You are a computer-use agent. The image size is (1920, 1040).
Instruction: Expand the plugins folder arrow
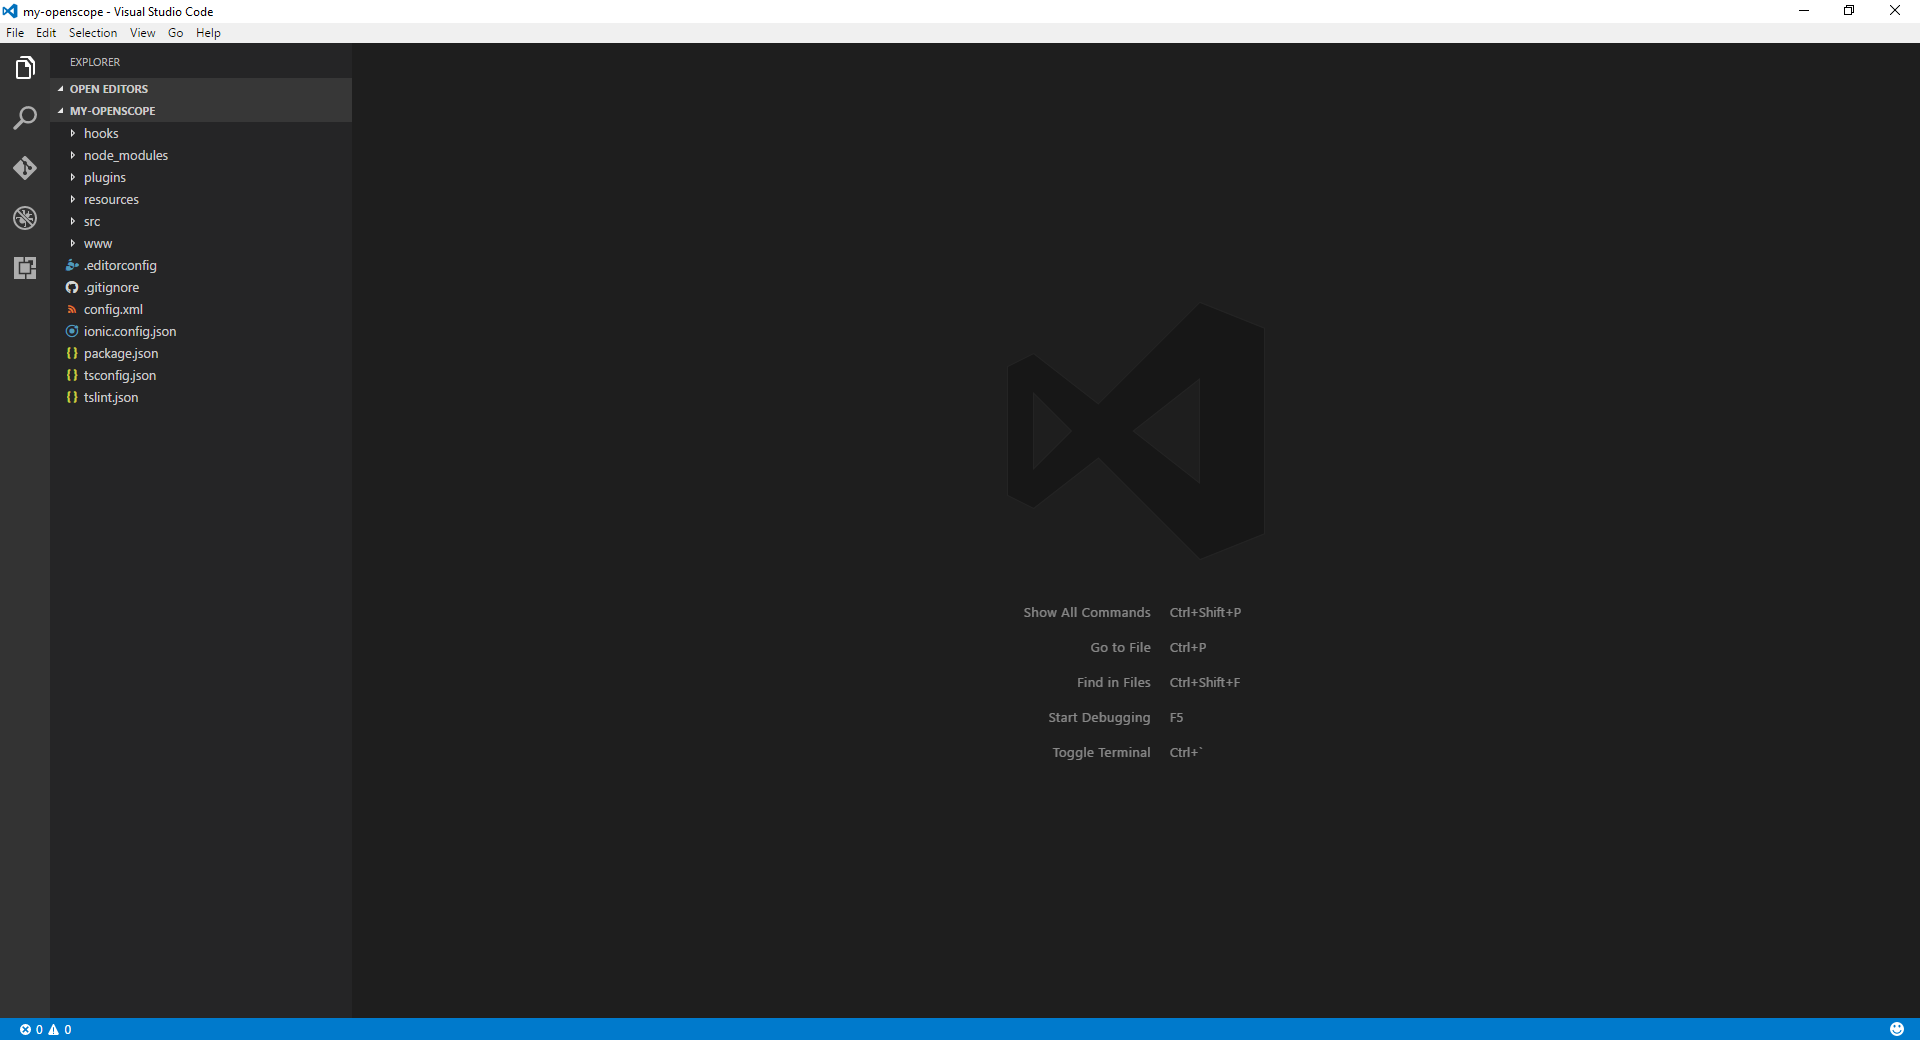(72, 177)
